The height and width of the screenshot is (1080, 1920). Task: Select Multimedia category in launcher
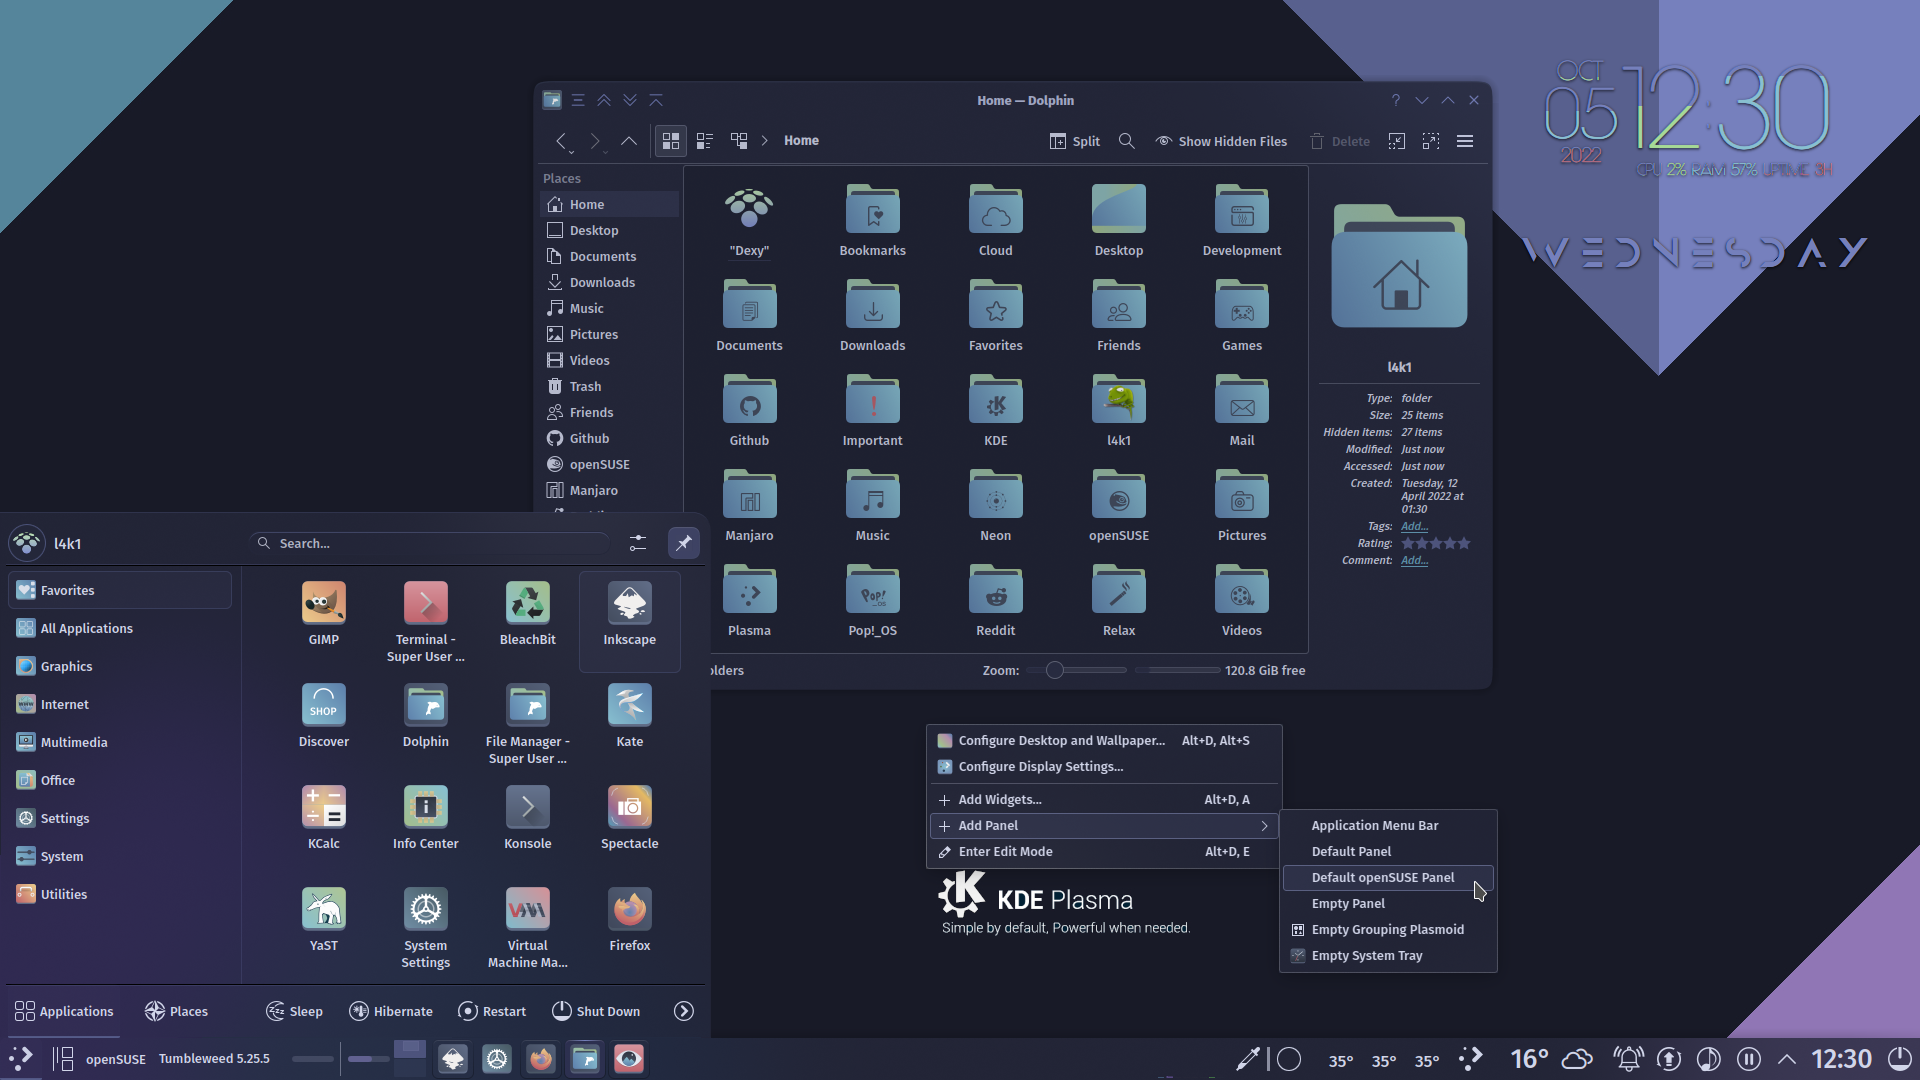pyautogui.click(x=120, y=742)
